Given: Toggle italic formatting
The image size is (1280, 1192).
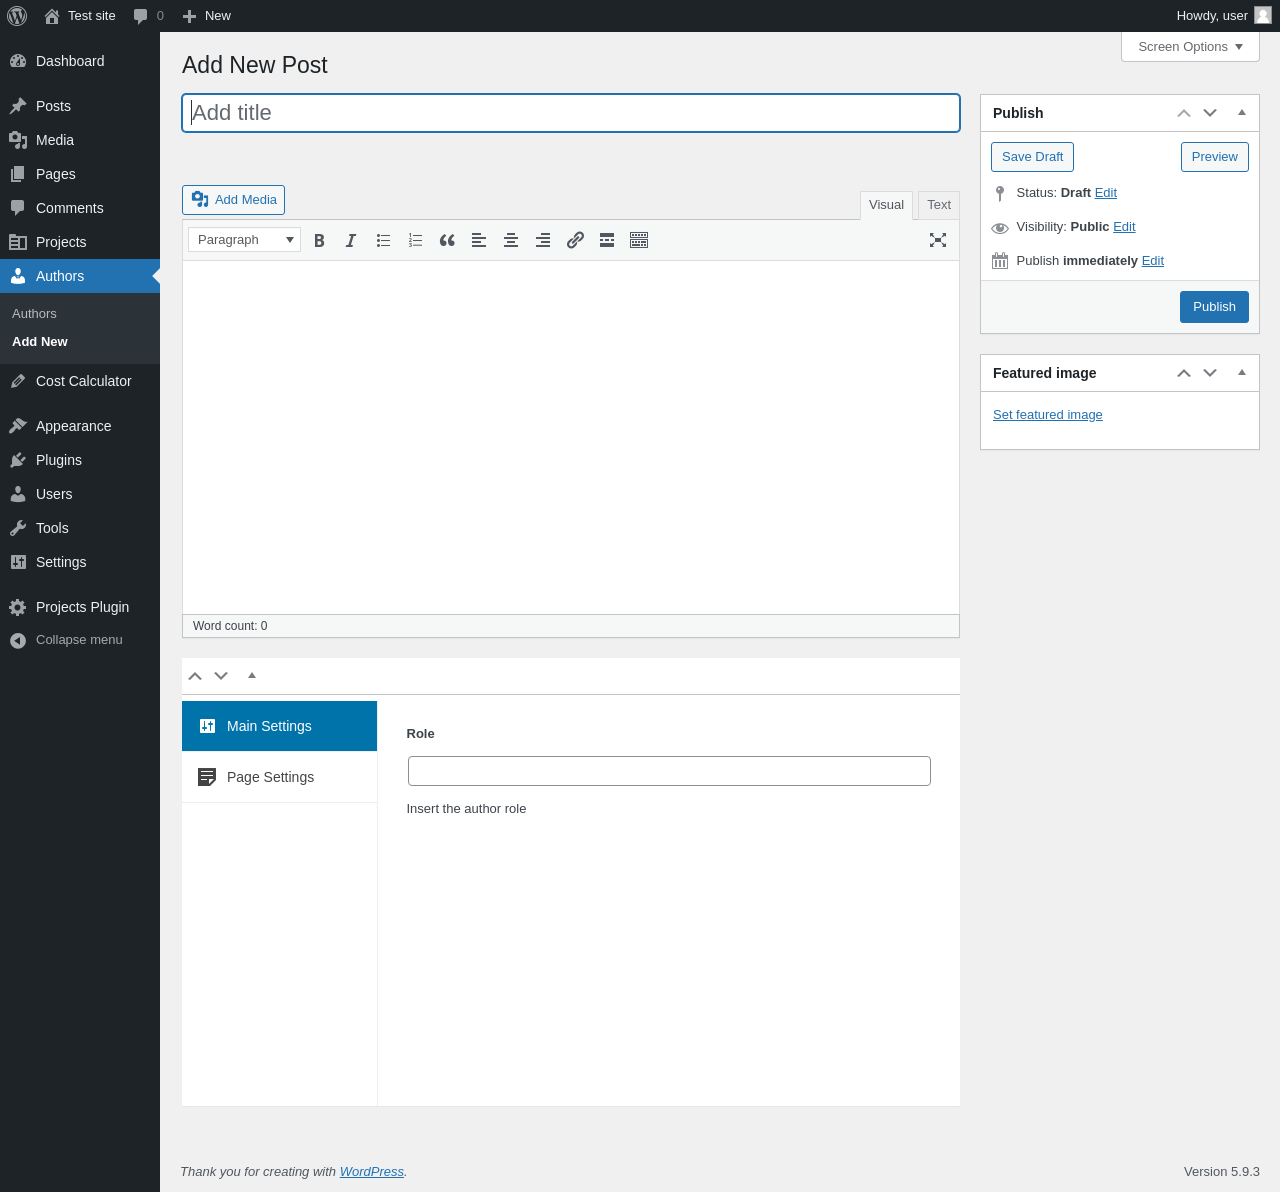Looking at the screenshot, I should point(351,240).
